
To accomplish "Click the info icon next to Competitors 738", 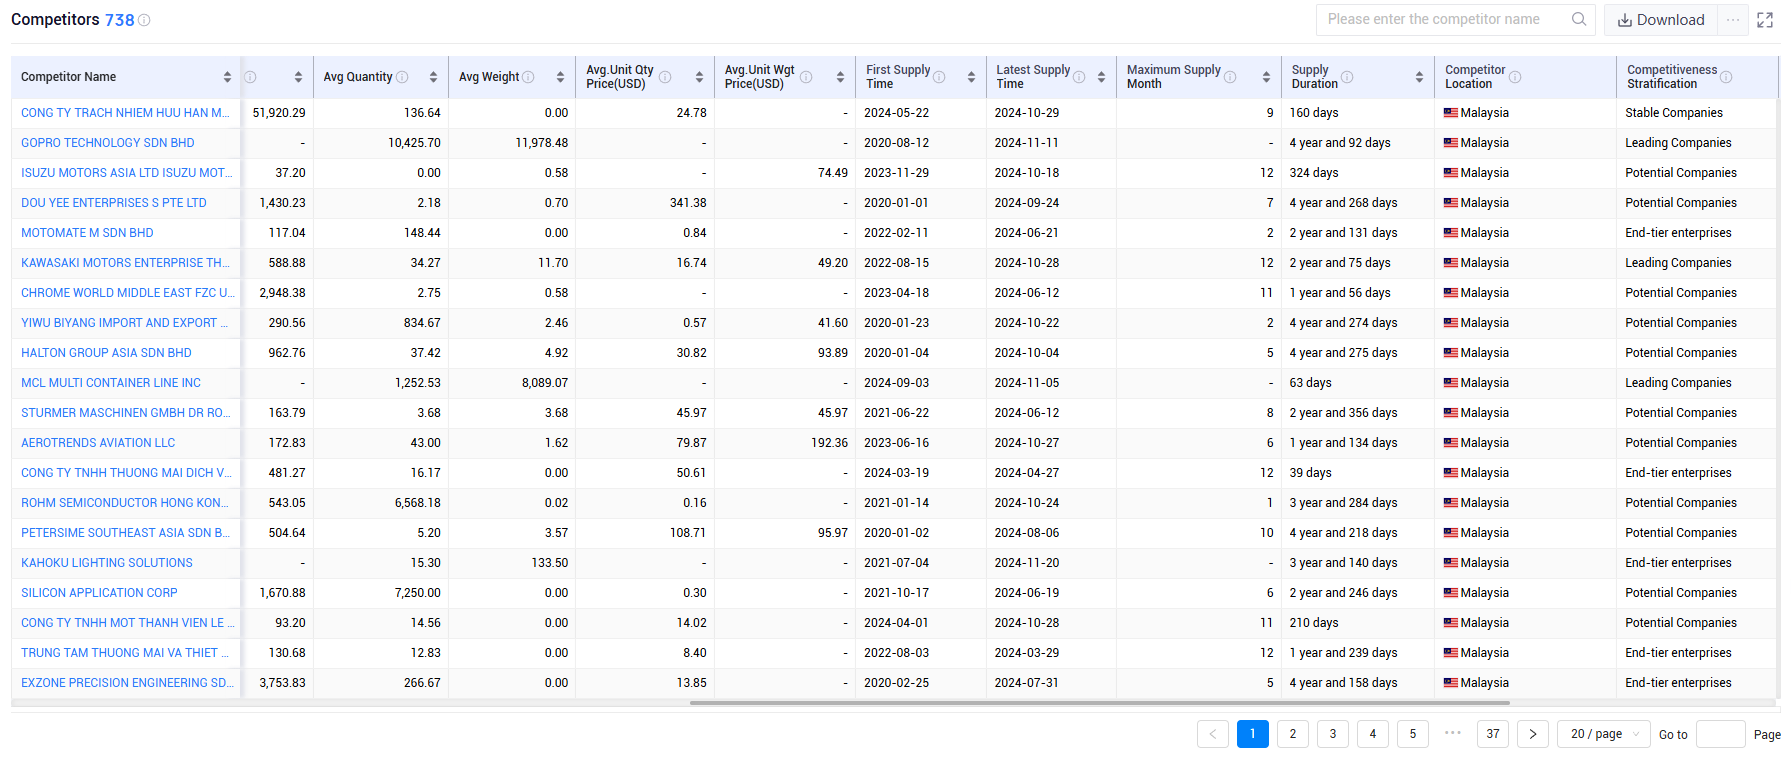I will [x=144, y=20].
